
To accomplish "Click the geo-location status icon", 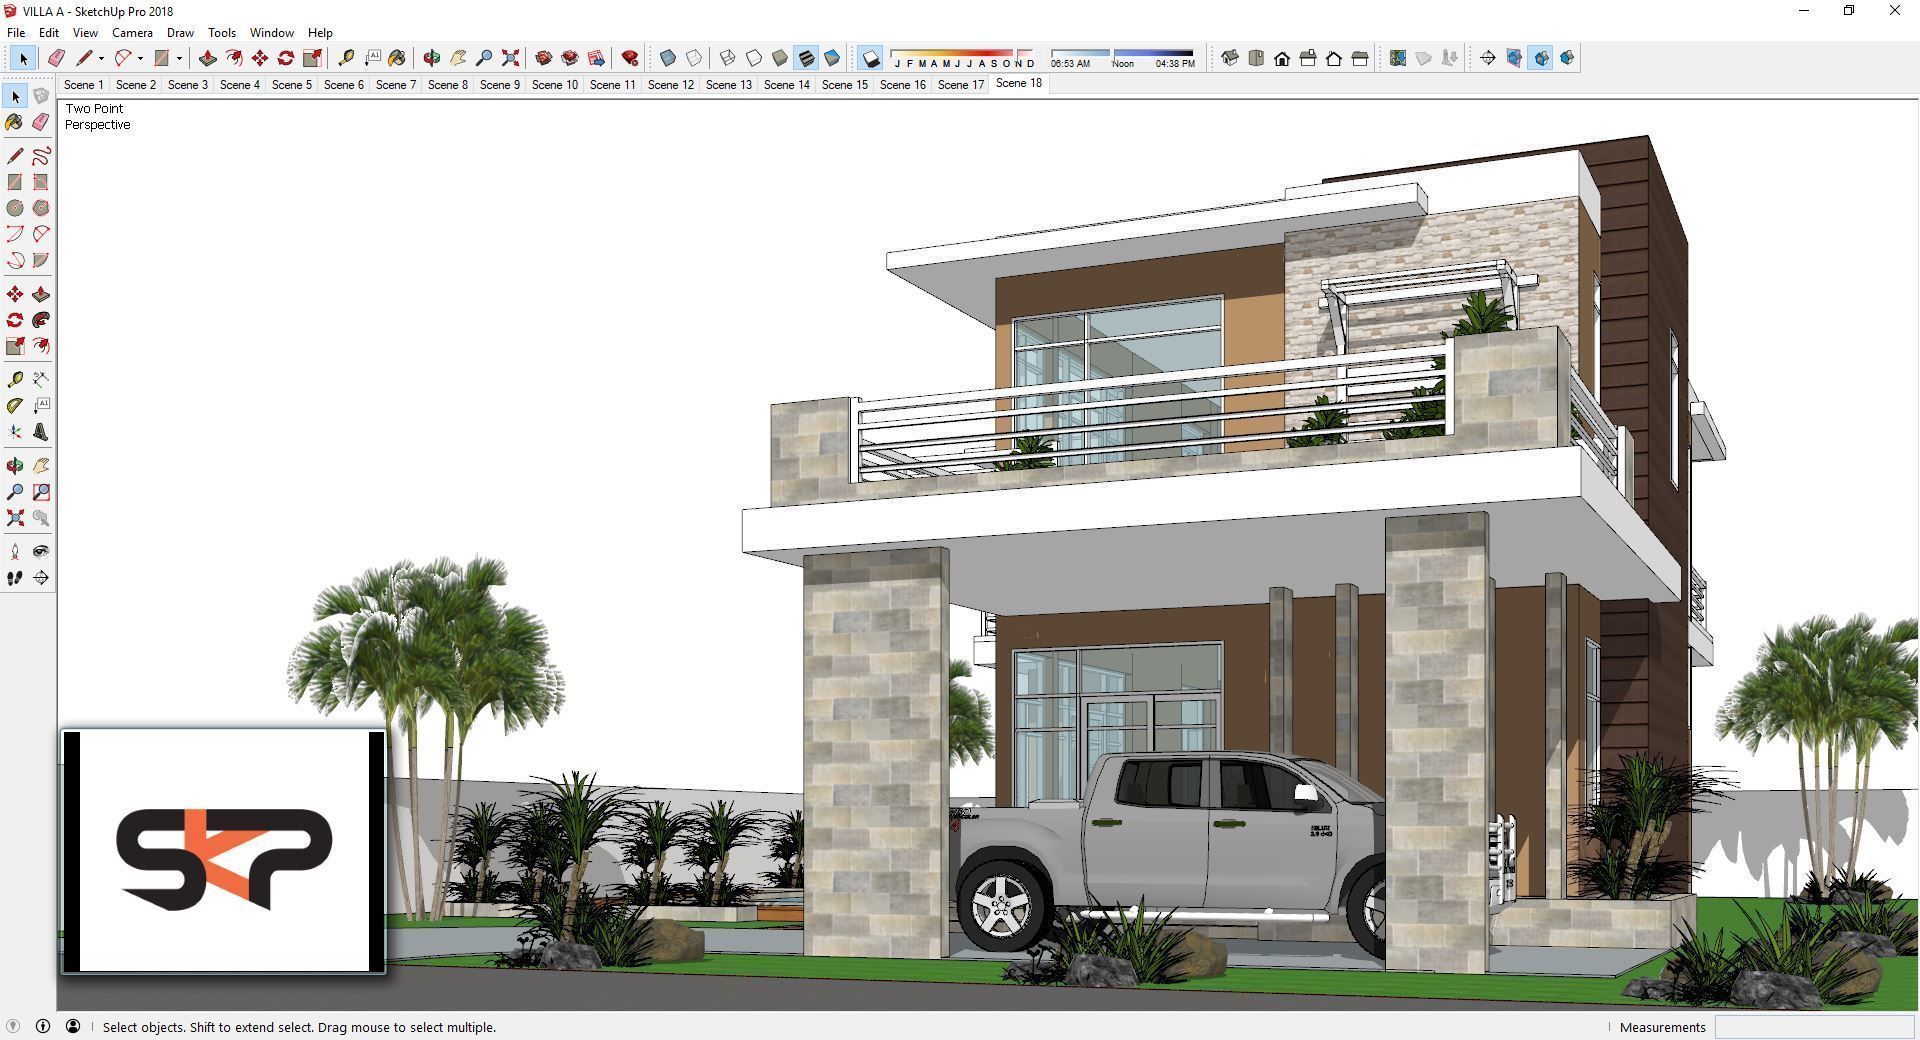I will (13, 1027).
